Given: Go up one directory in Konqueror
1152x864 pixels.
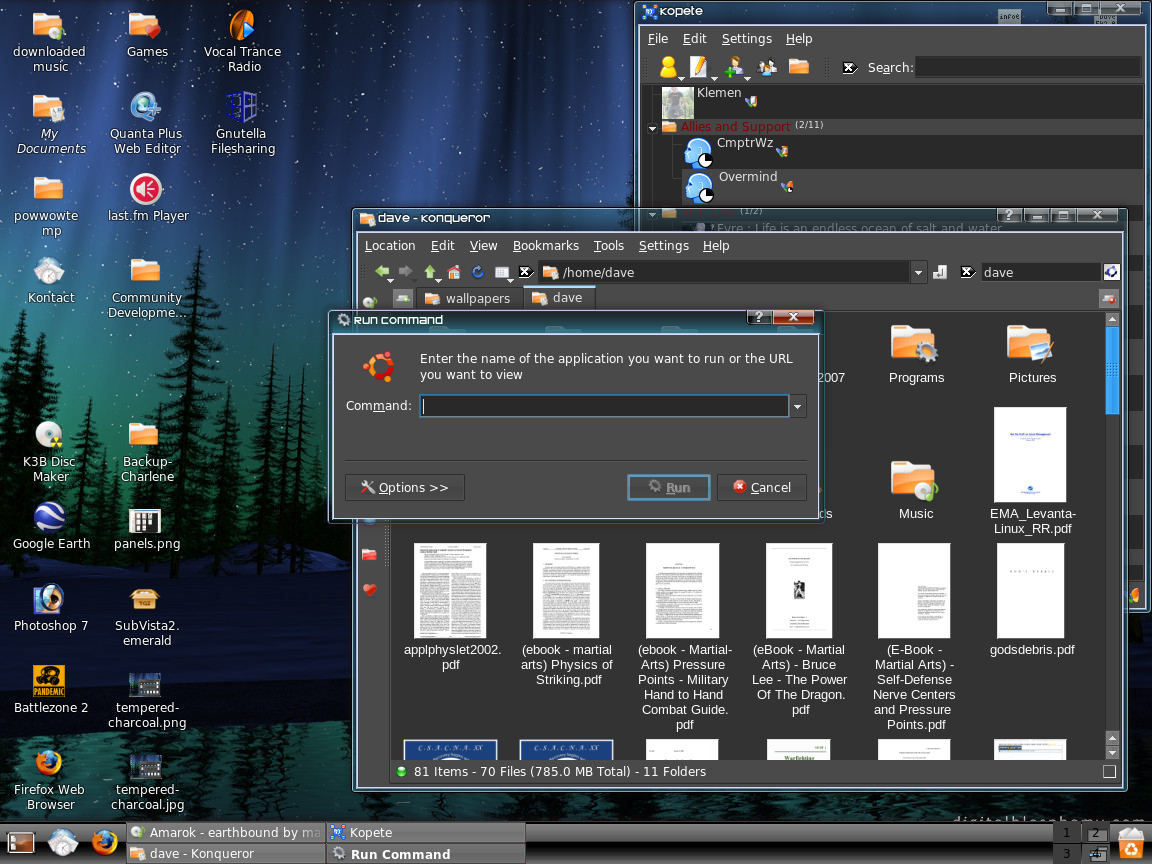Looking at the screenshot, I should (430, 272).
